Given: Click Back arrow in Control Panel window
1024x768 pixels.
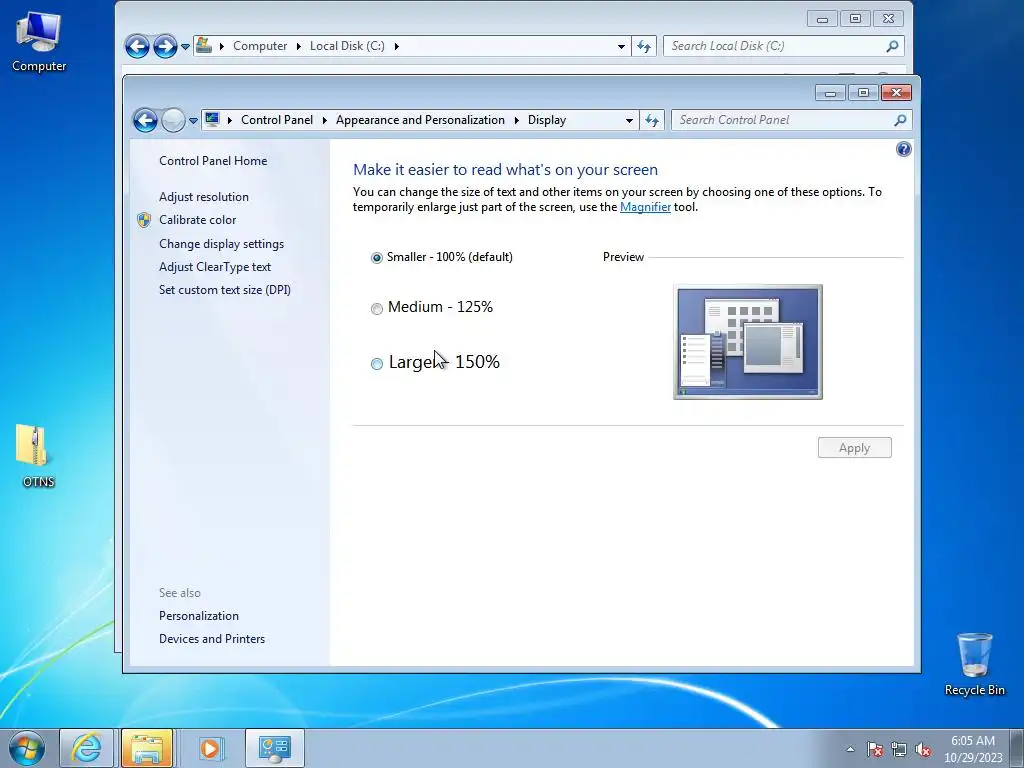Looking at the screenshot, I should click(145, 120).
